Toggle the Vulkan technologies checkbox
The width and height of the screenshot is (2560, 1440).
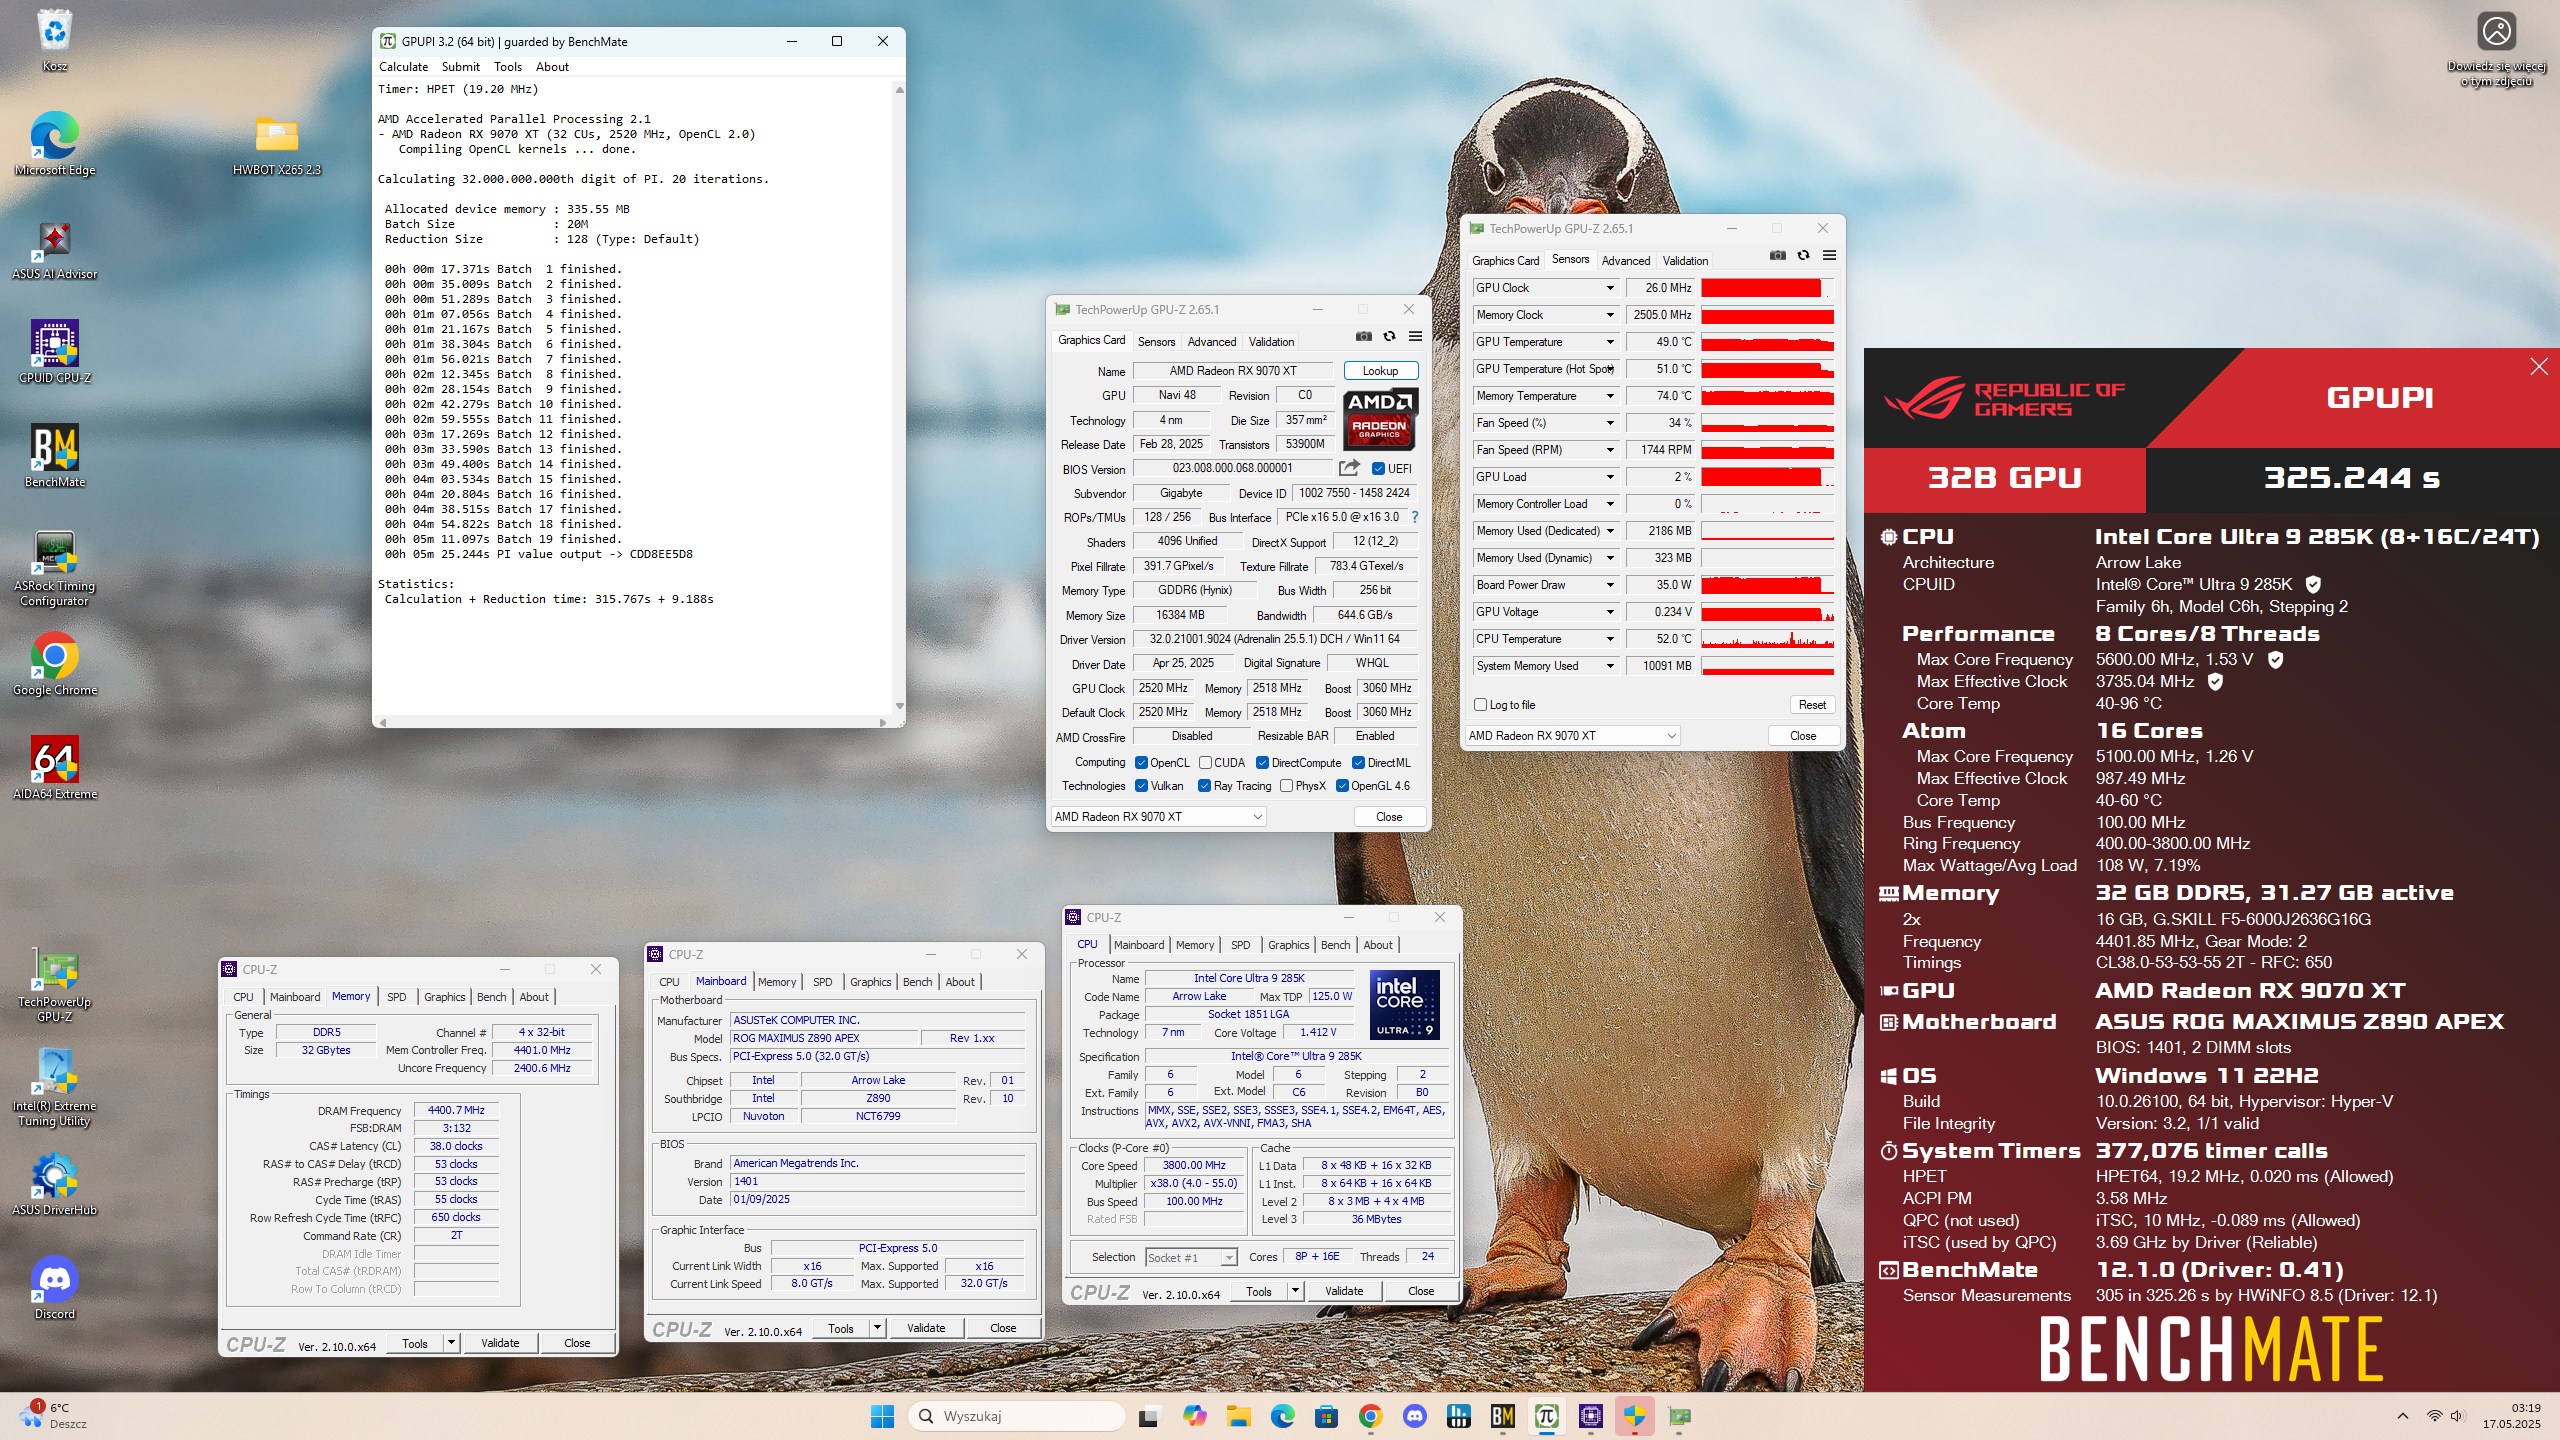pyautogui.click(x=1141, y=786)
